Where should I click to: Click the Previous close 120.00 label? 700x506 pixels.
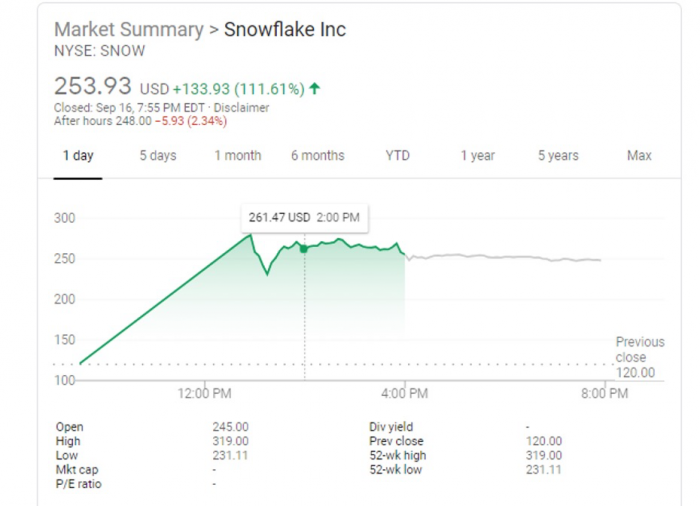[636, 357]
